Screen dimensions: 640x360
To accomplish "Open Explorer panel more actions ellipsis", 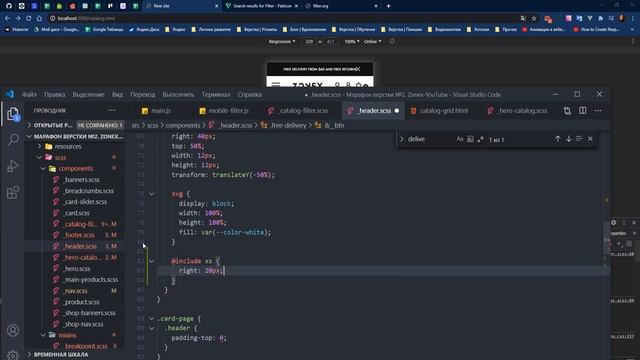I will (x=112, y=111).
